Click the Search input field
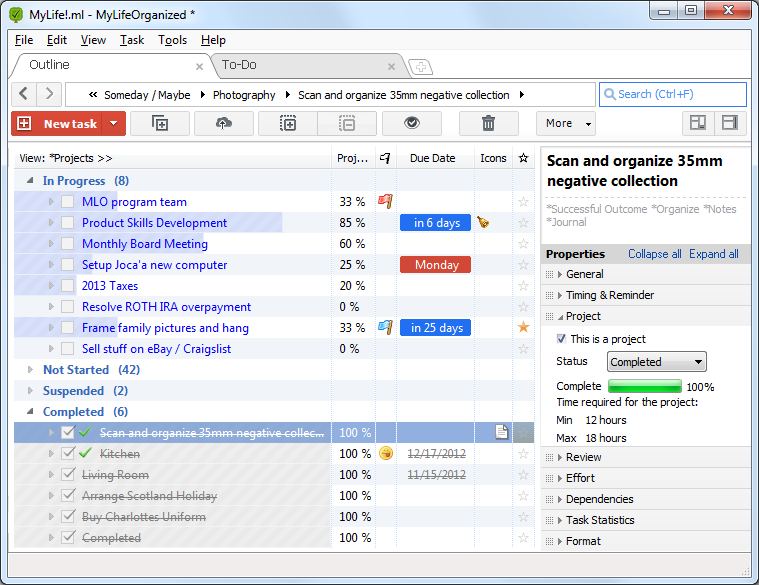 (673, 94)
